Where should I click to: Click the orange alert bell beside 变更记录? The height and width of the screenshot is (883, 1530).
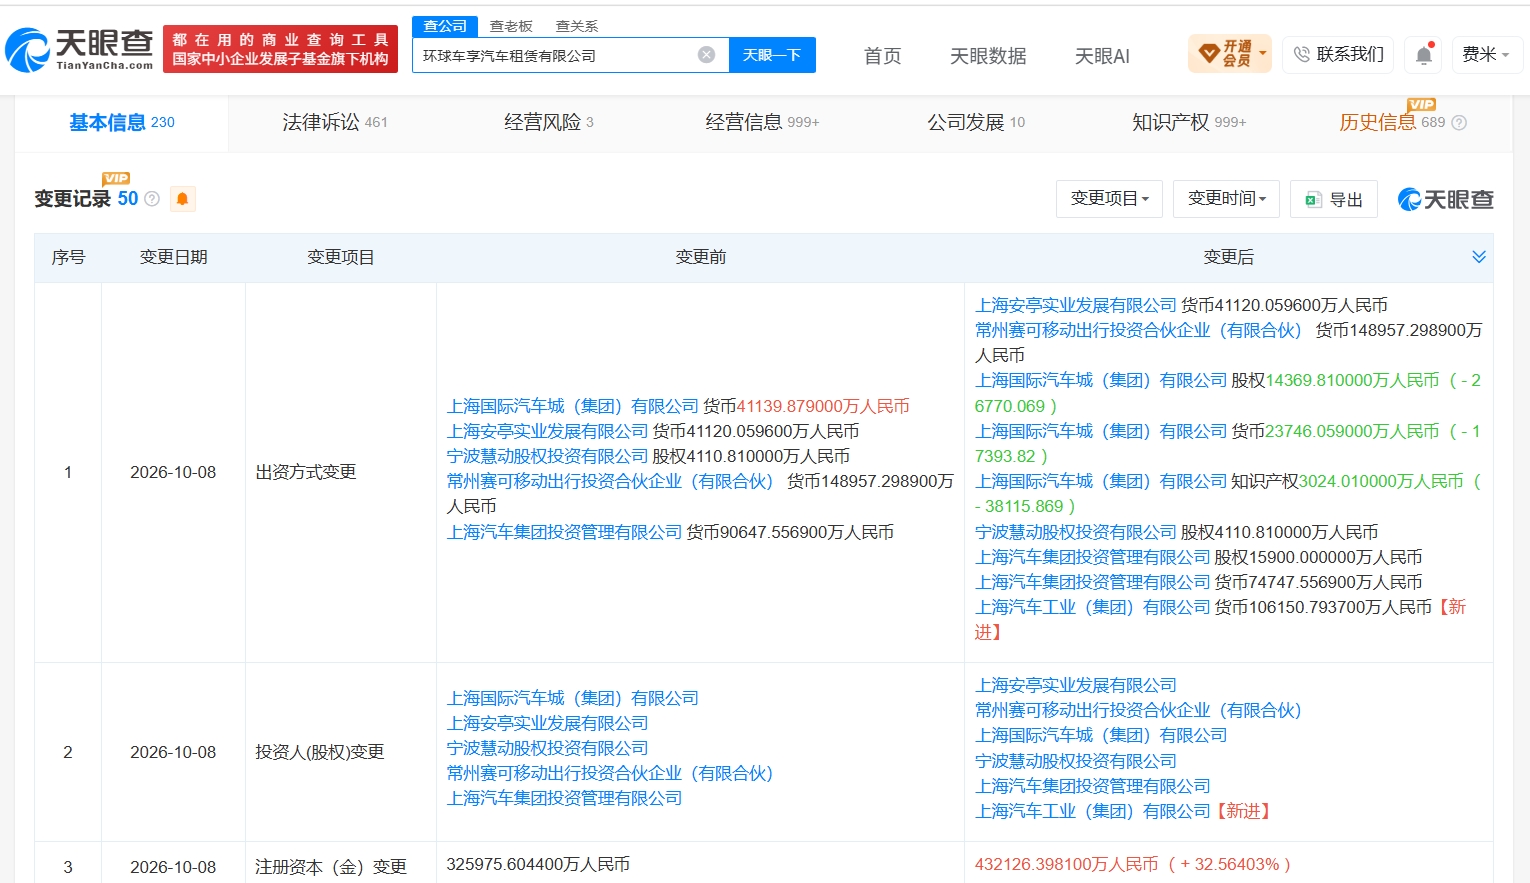point(182,199)
